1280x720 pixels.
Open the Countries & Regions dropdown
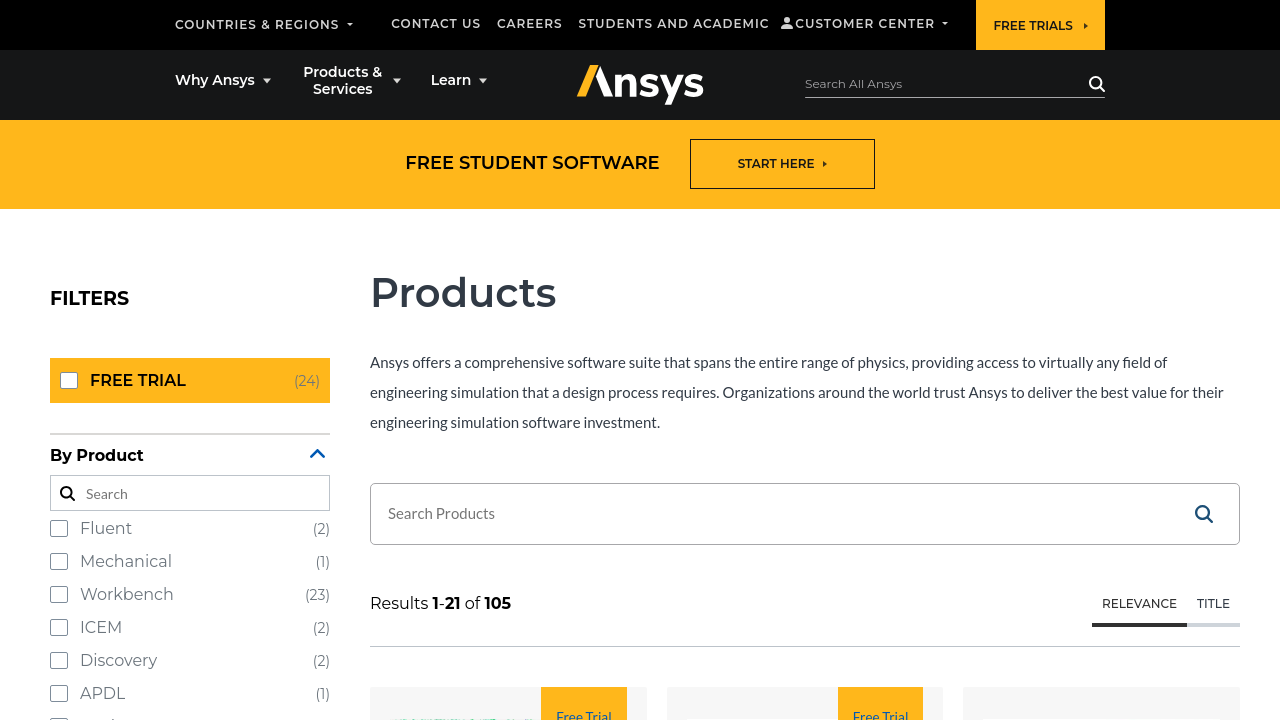pyautogui.click(x=264, y=24)
